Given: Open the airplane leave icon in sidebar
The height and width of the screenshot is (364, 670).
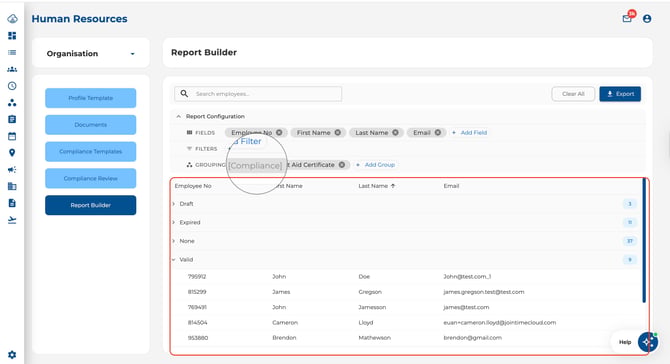Looking at the screenshot, I should [12, 220].
